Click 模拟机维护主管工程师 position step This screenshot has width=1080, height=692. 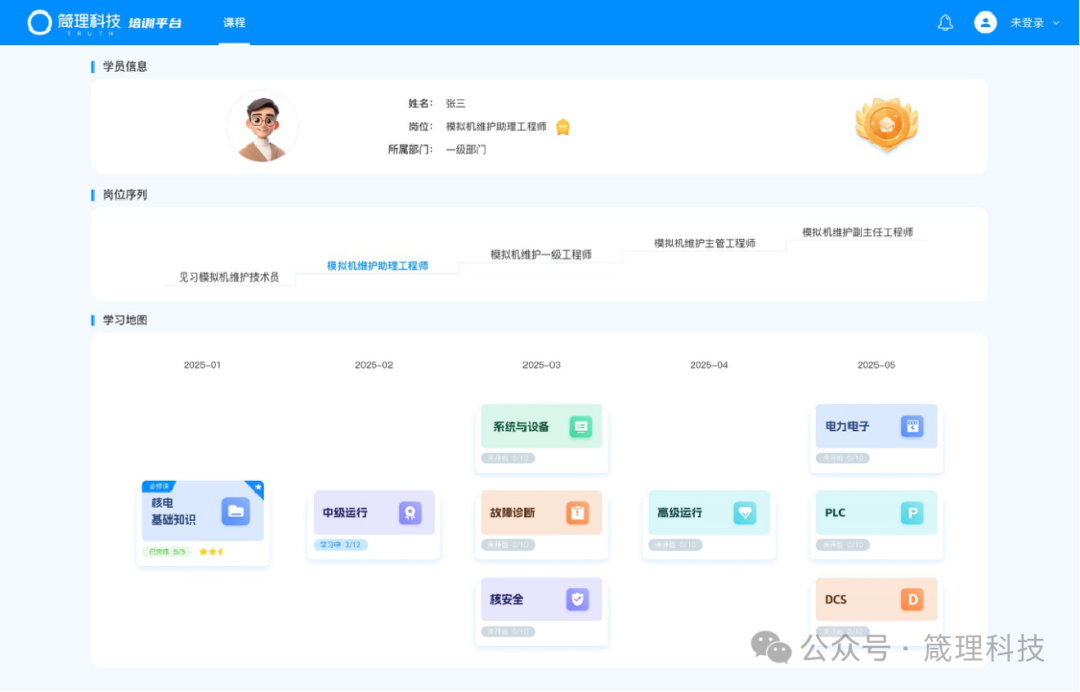pos(704,243)
